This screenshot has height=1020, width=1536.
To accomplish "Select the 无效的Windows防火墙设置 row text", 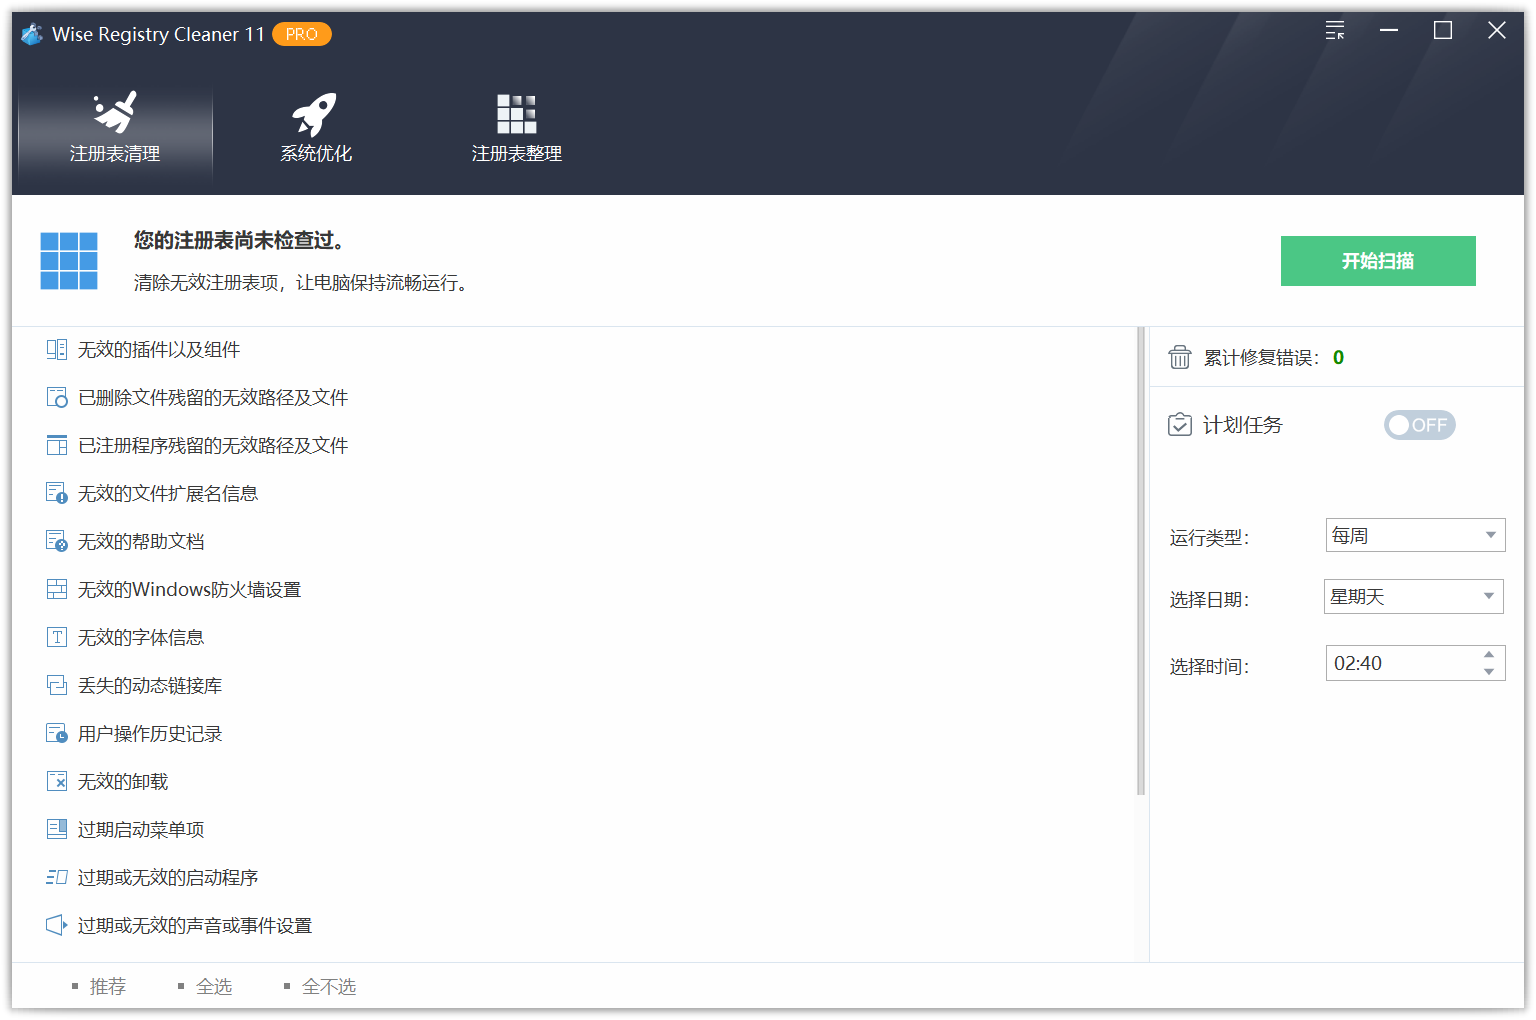I will point(190,590).
